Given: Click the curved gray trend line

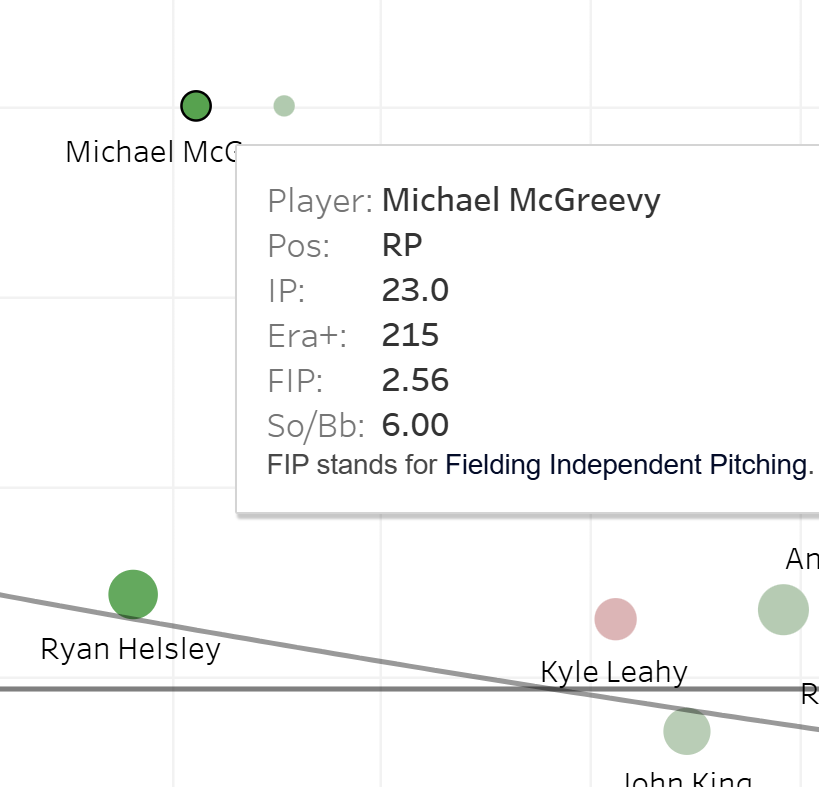Looking at the screenshot, I should (300, 648).
